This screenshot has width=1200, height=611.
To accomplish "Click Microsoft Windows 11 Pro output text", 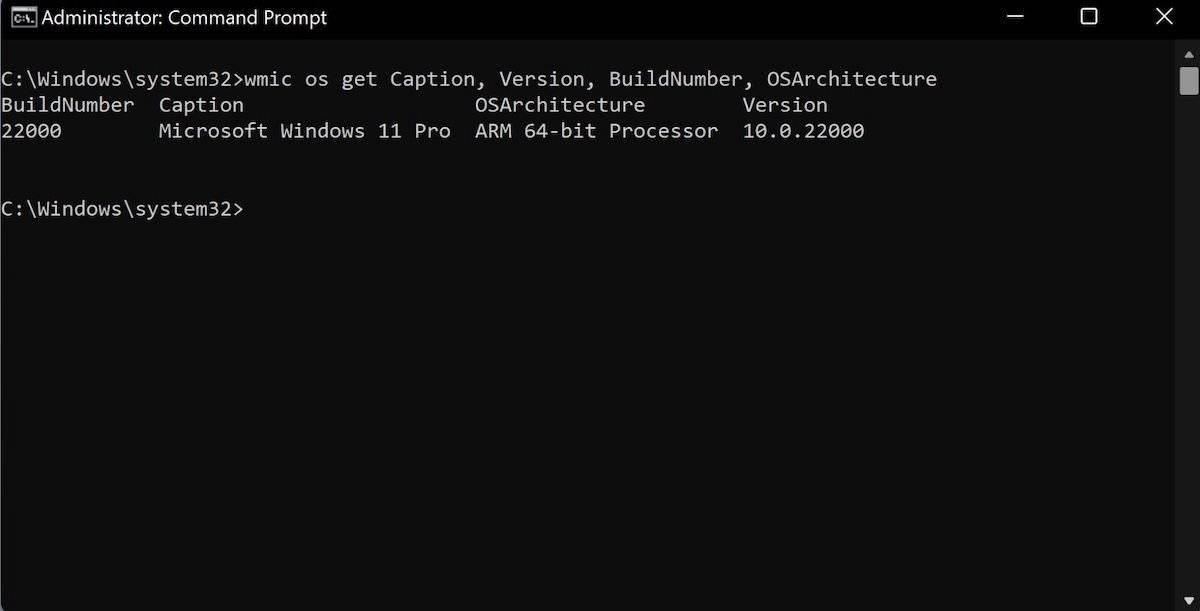I will 302,130.
